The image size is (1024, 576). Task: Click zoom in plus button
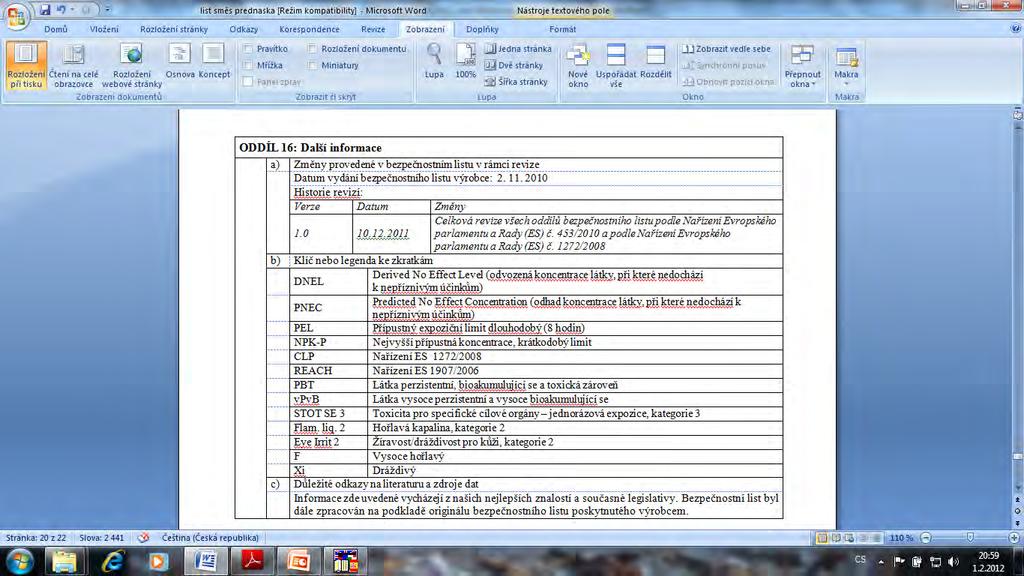click(x=1014, y=537)
